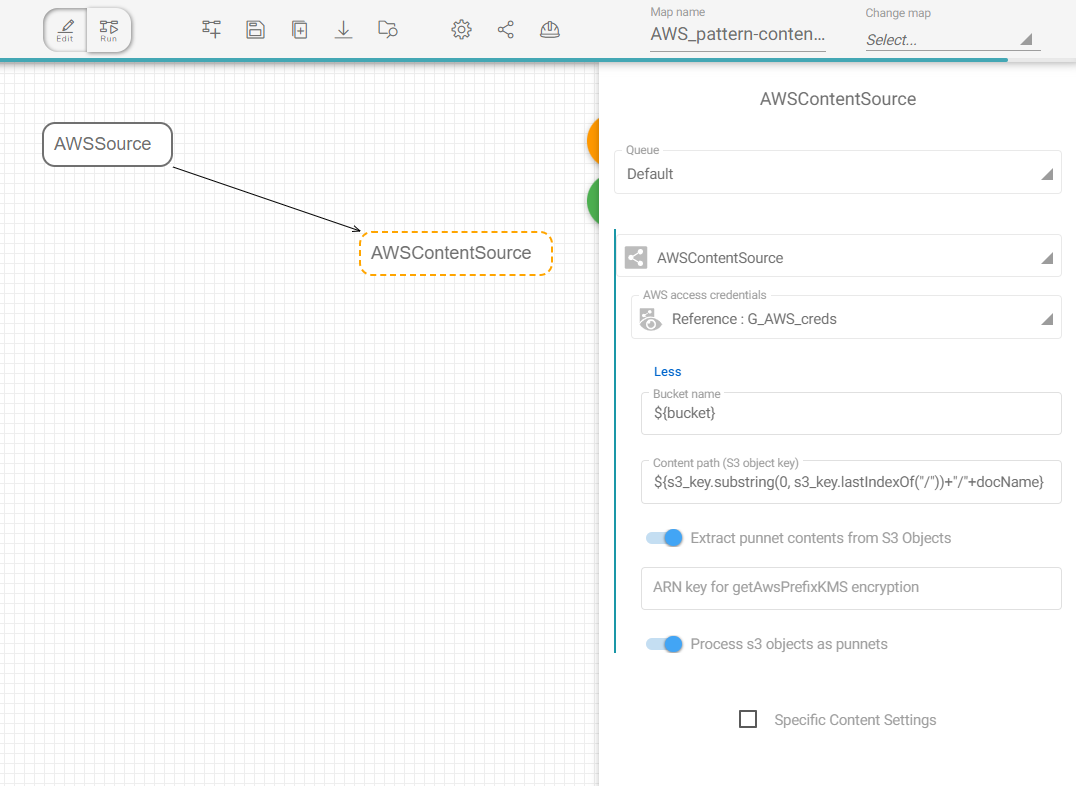Toggle Process s3 objects as punnets

click(664, 644)
